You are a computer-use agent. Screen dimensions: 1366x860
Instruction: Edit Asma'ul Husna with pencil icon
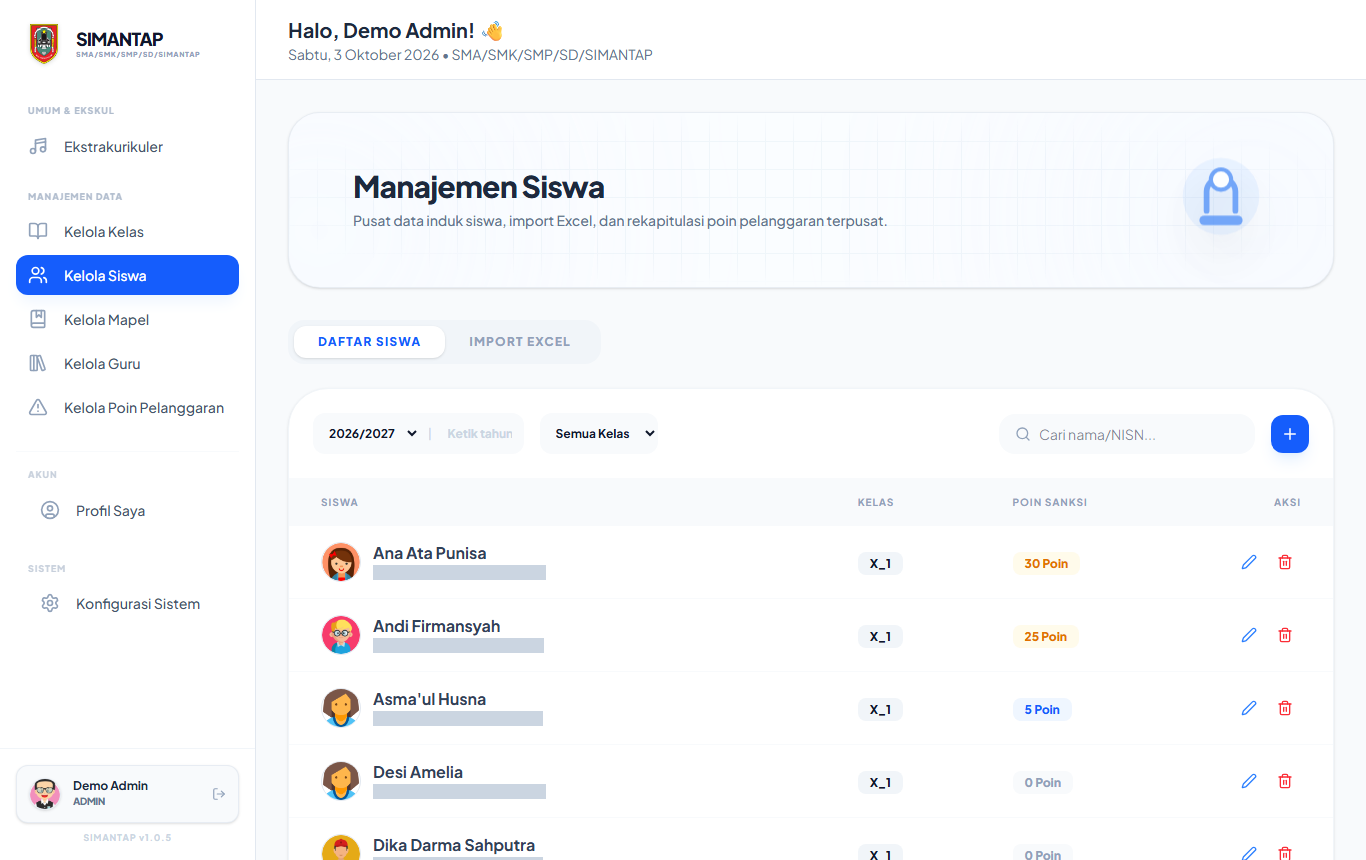tap(1249, 708)
